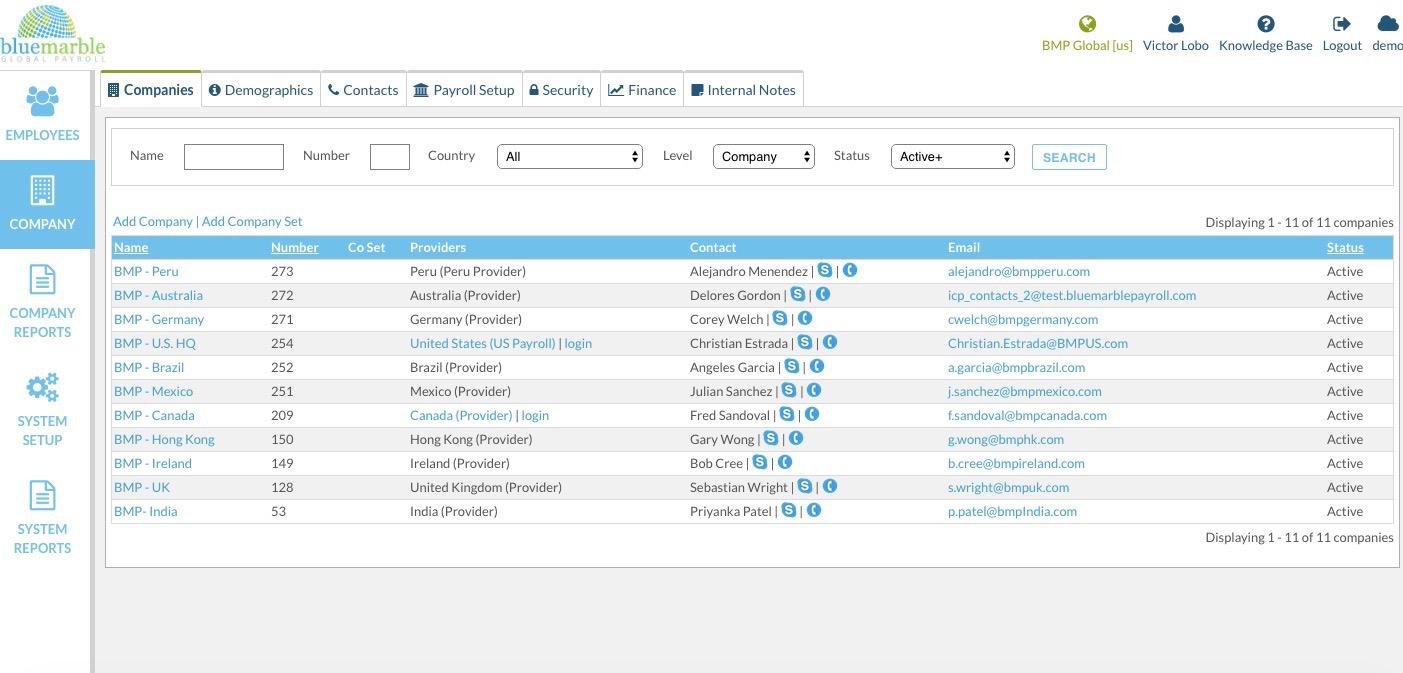
Task: Click phone icon for Gary Wong
Action: [796, 438]
